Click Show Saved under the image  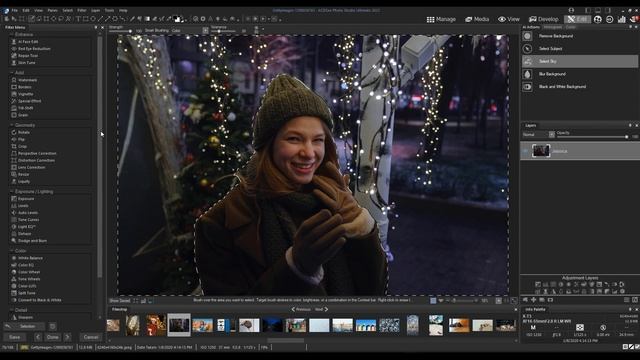(x=120, y=301)
